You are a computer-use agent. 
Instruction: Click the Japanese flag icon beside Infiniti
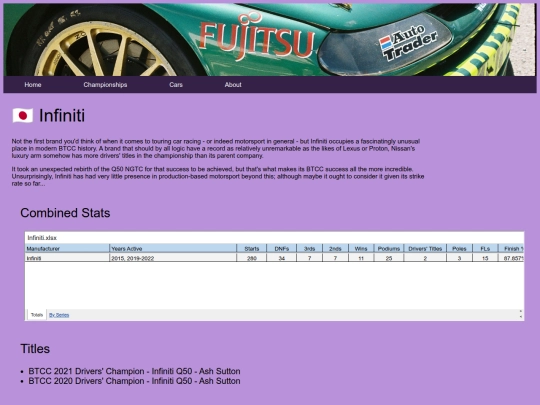click(23, 115)
